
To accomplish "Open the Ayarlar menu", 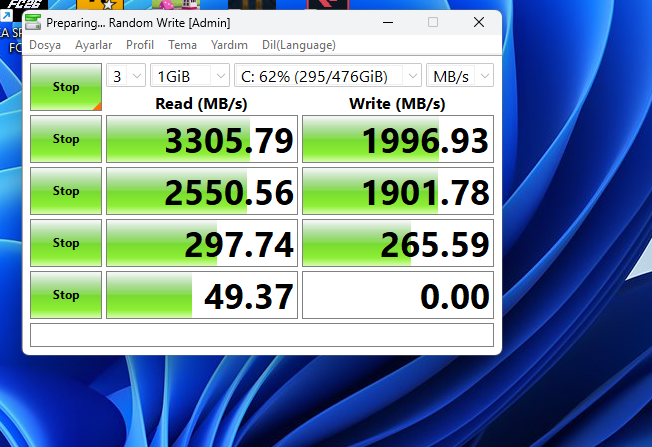I will (94, 45).
